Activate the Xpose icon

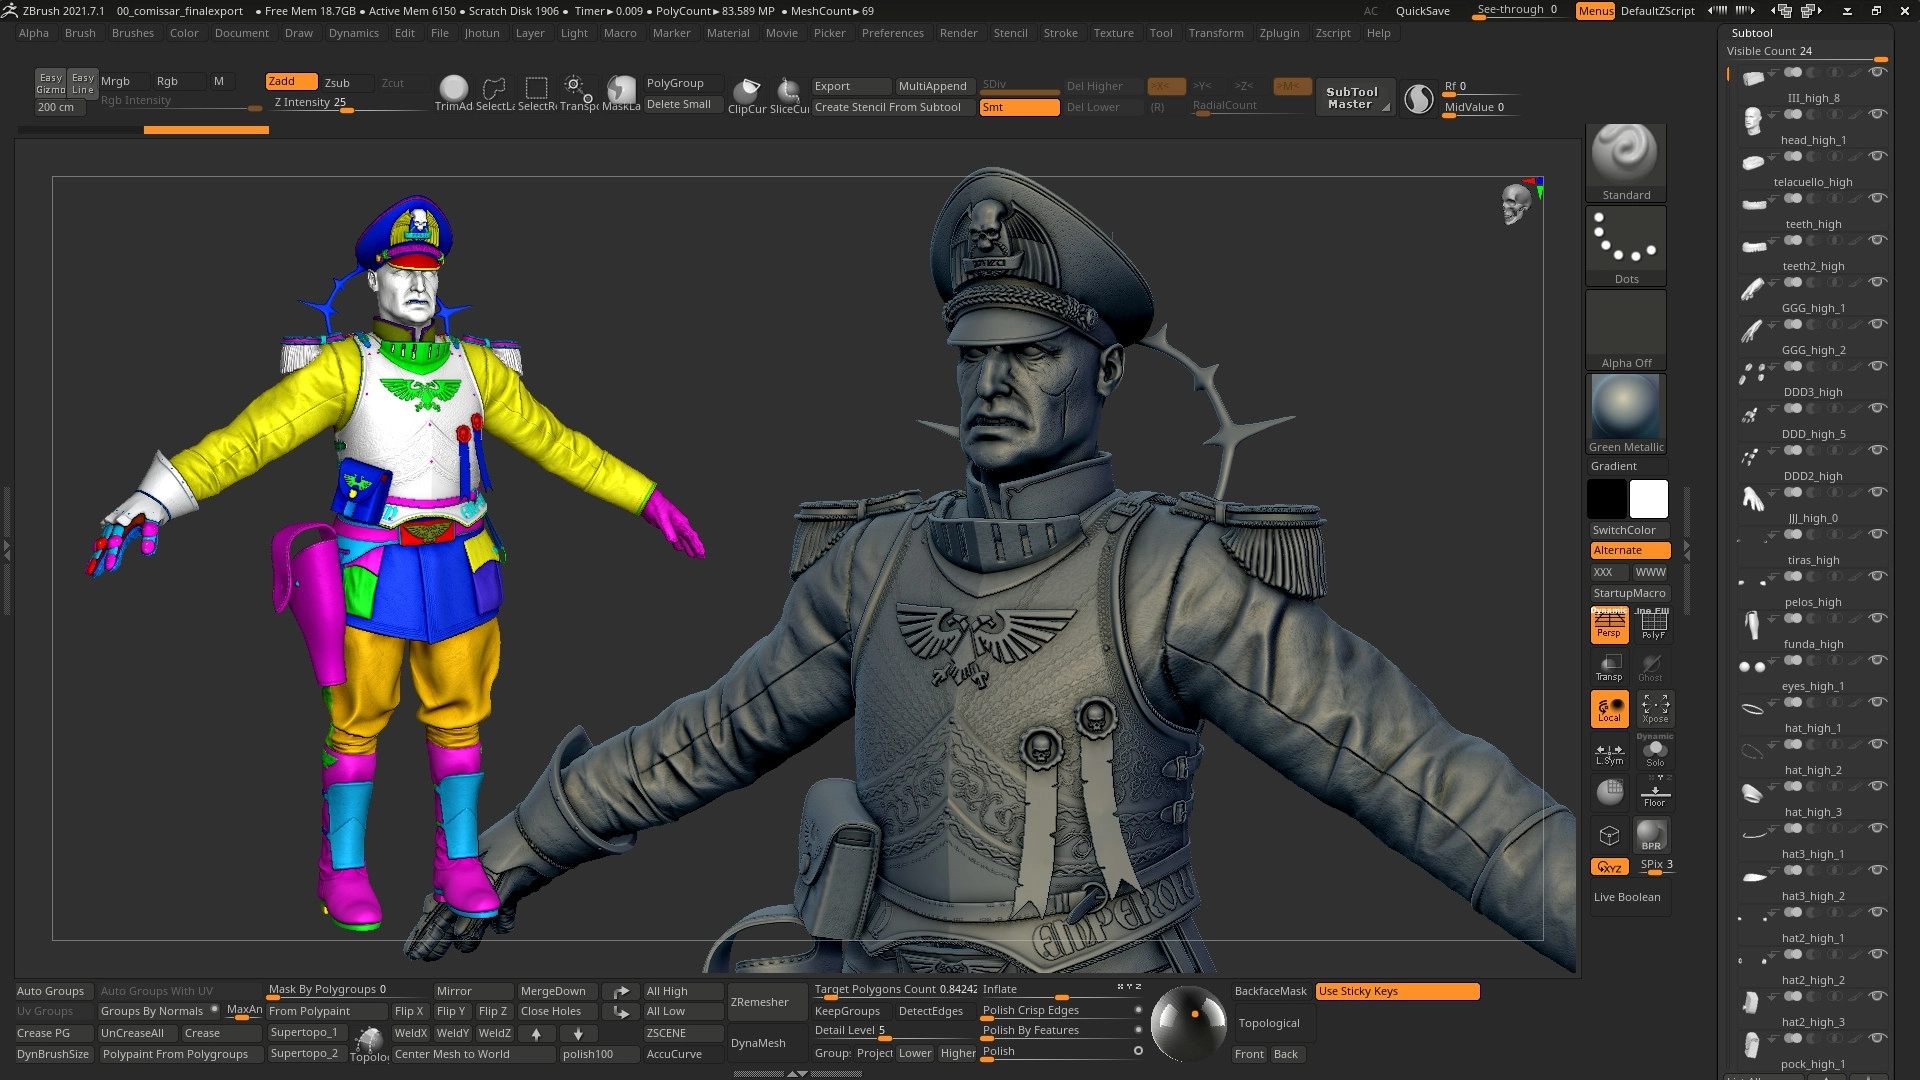pos(1654,708)
